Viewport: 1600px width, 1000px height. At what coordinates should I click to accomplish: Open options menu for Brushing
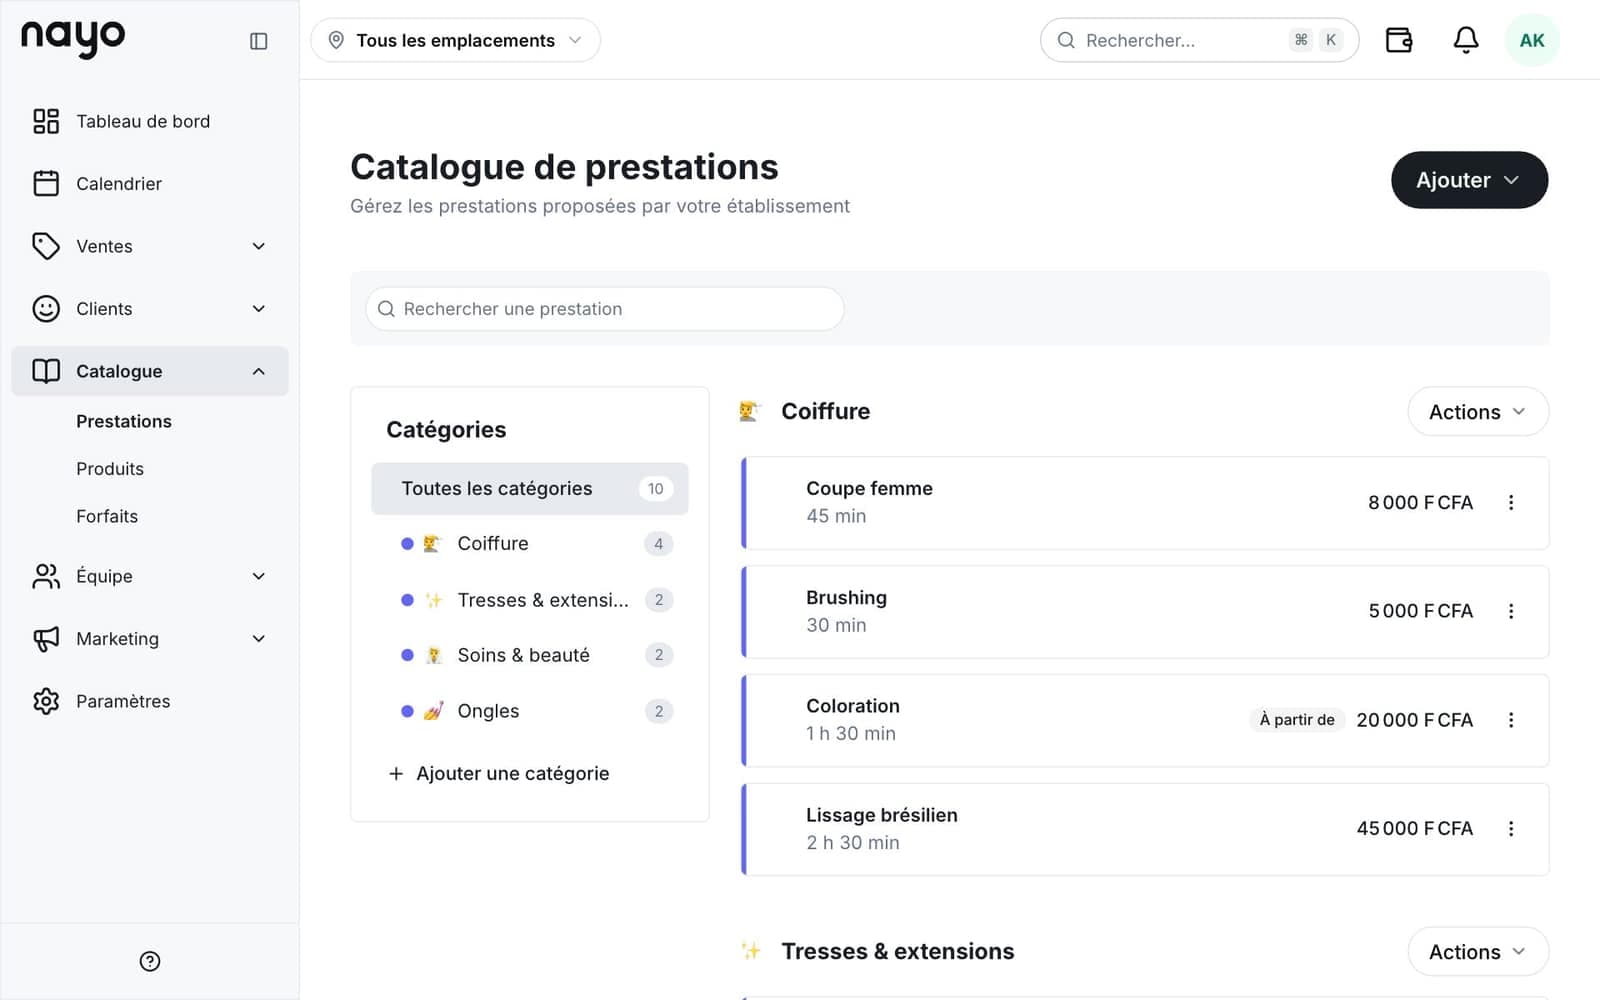tap(1511, 611)
